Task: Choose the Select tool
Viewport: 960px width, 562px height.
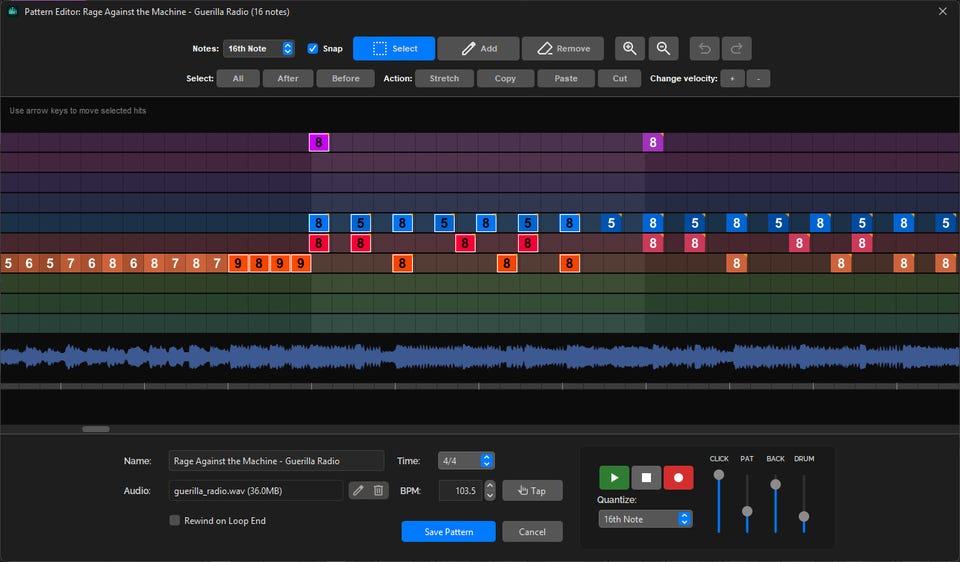Action: pyautogui.click(x=394, y=48)
